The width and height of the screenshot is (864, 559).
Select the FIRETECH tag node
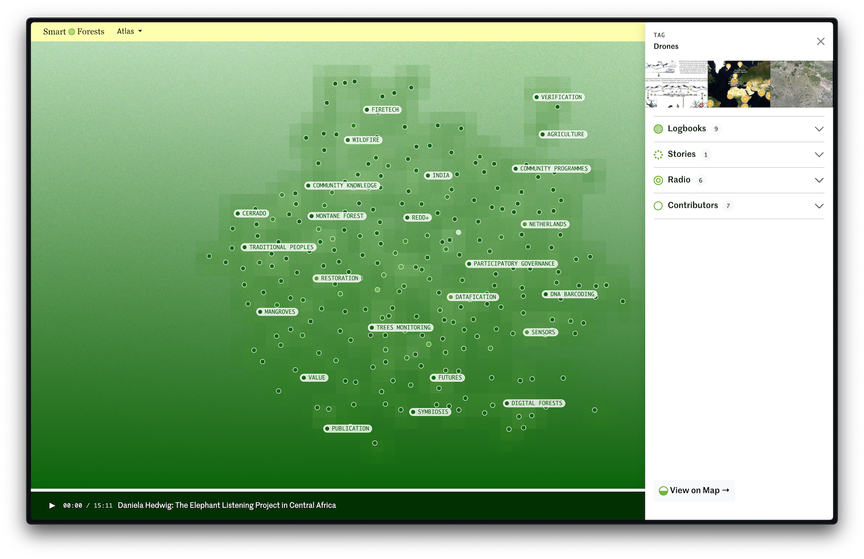click(382, 110)
